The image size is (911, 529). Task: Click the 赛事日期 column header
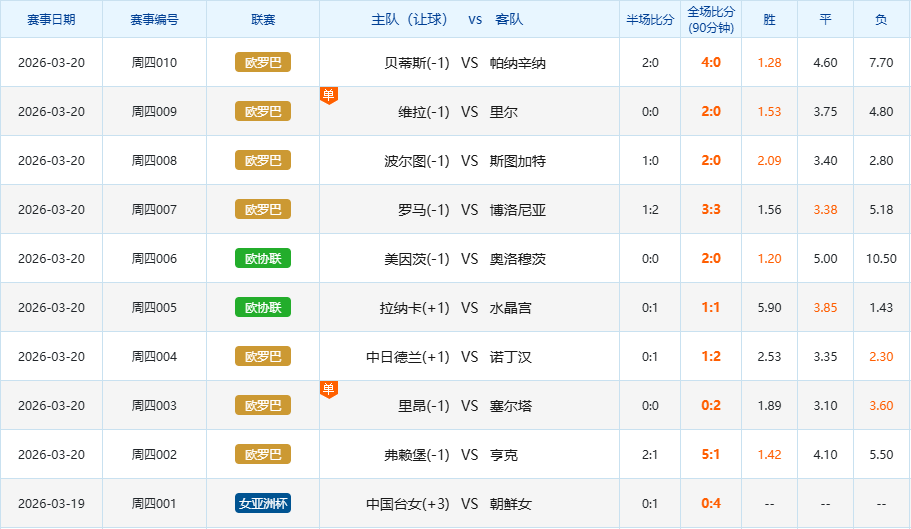[x=51, y=19]
